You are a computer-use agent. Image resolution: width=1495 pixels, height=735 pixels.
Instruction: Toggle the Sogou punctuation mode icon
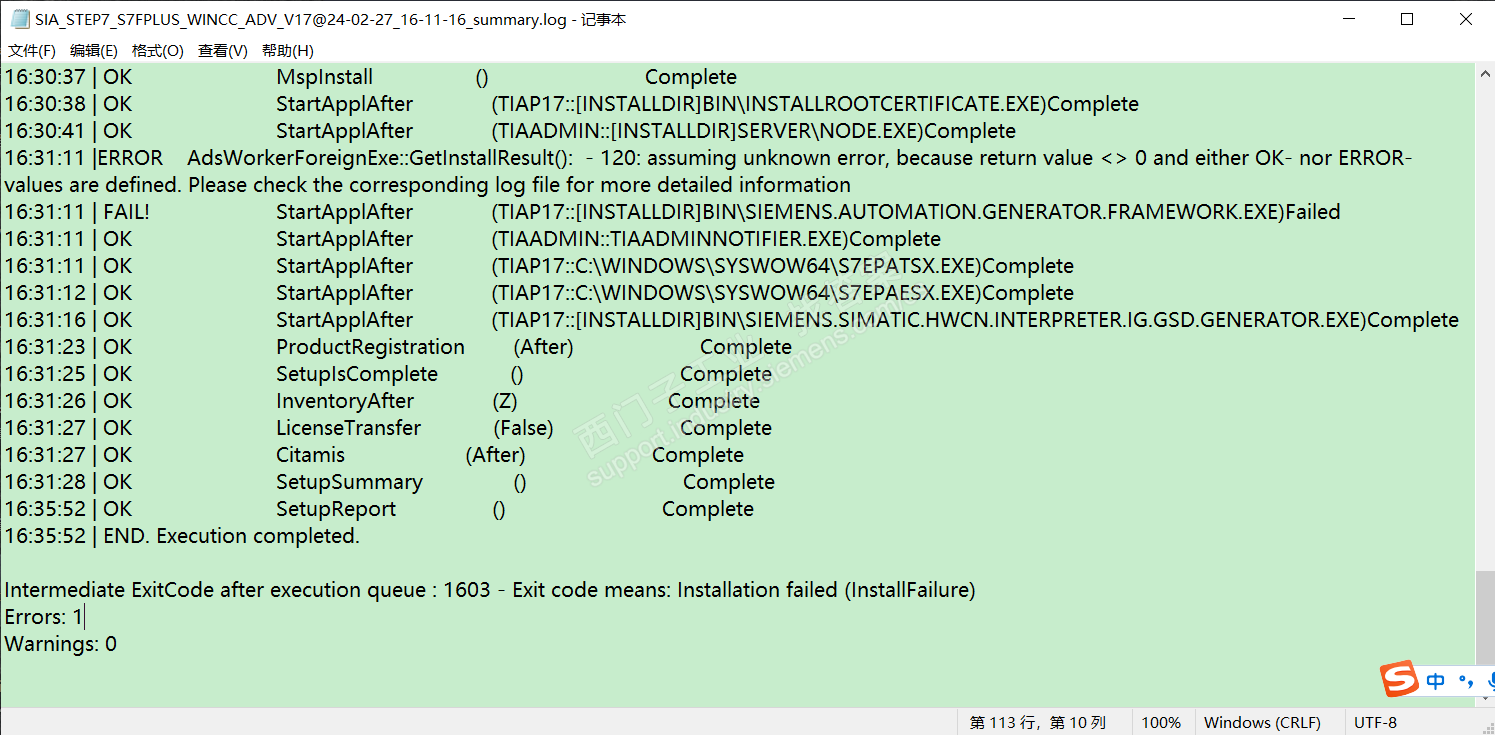point(1466,682)
